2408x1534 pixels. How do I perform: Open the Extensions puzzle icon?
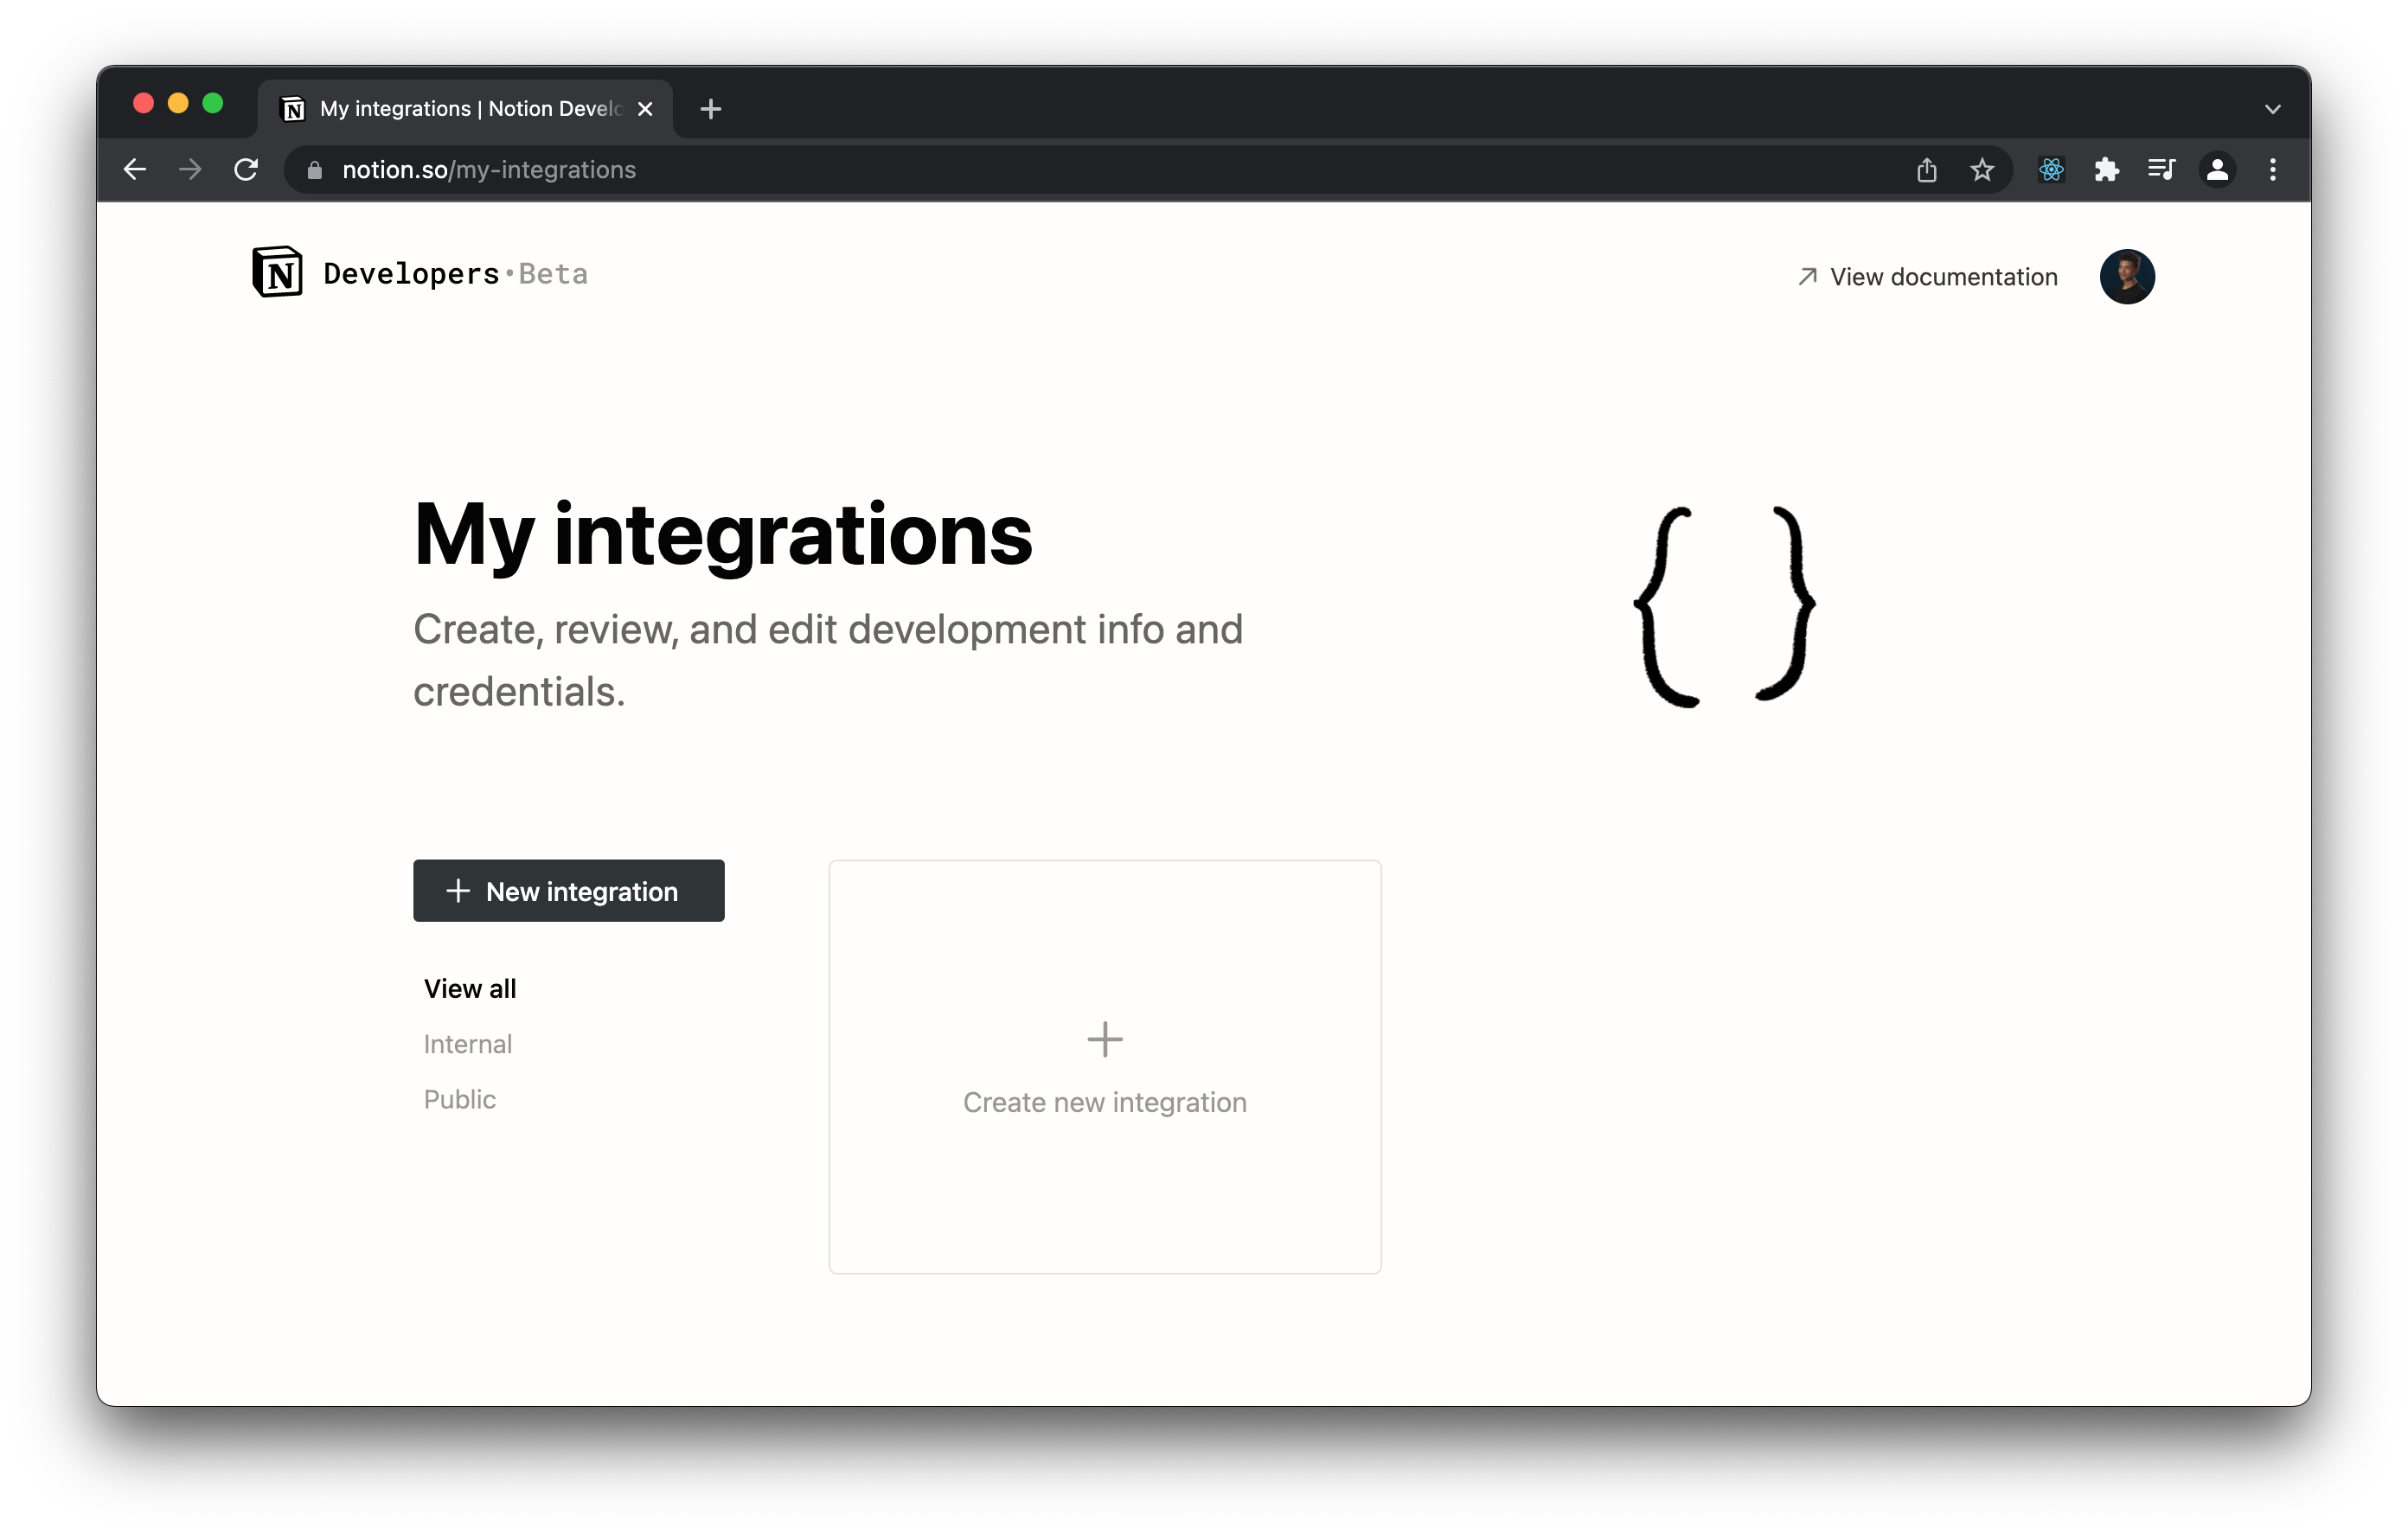(2106, 170)
